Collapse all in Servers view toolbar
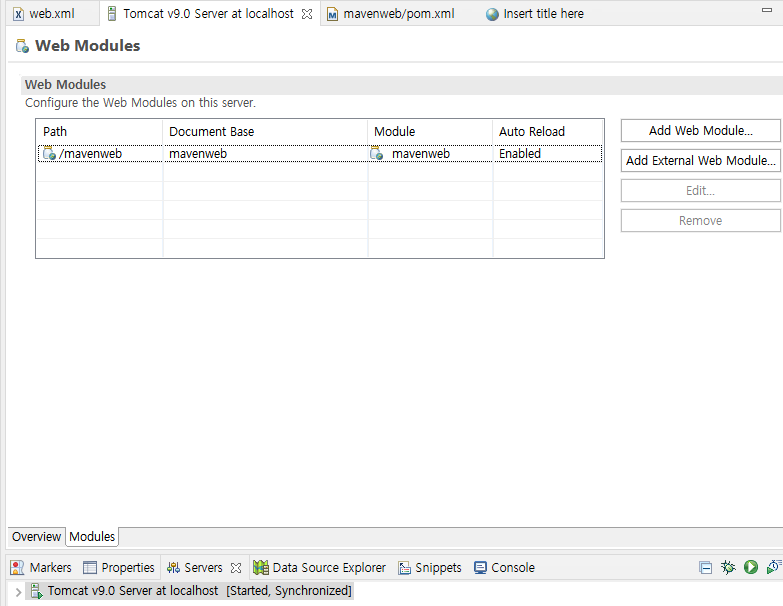Screen dimensions: 783x606 tap(706, 568)
